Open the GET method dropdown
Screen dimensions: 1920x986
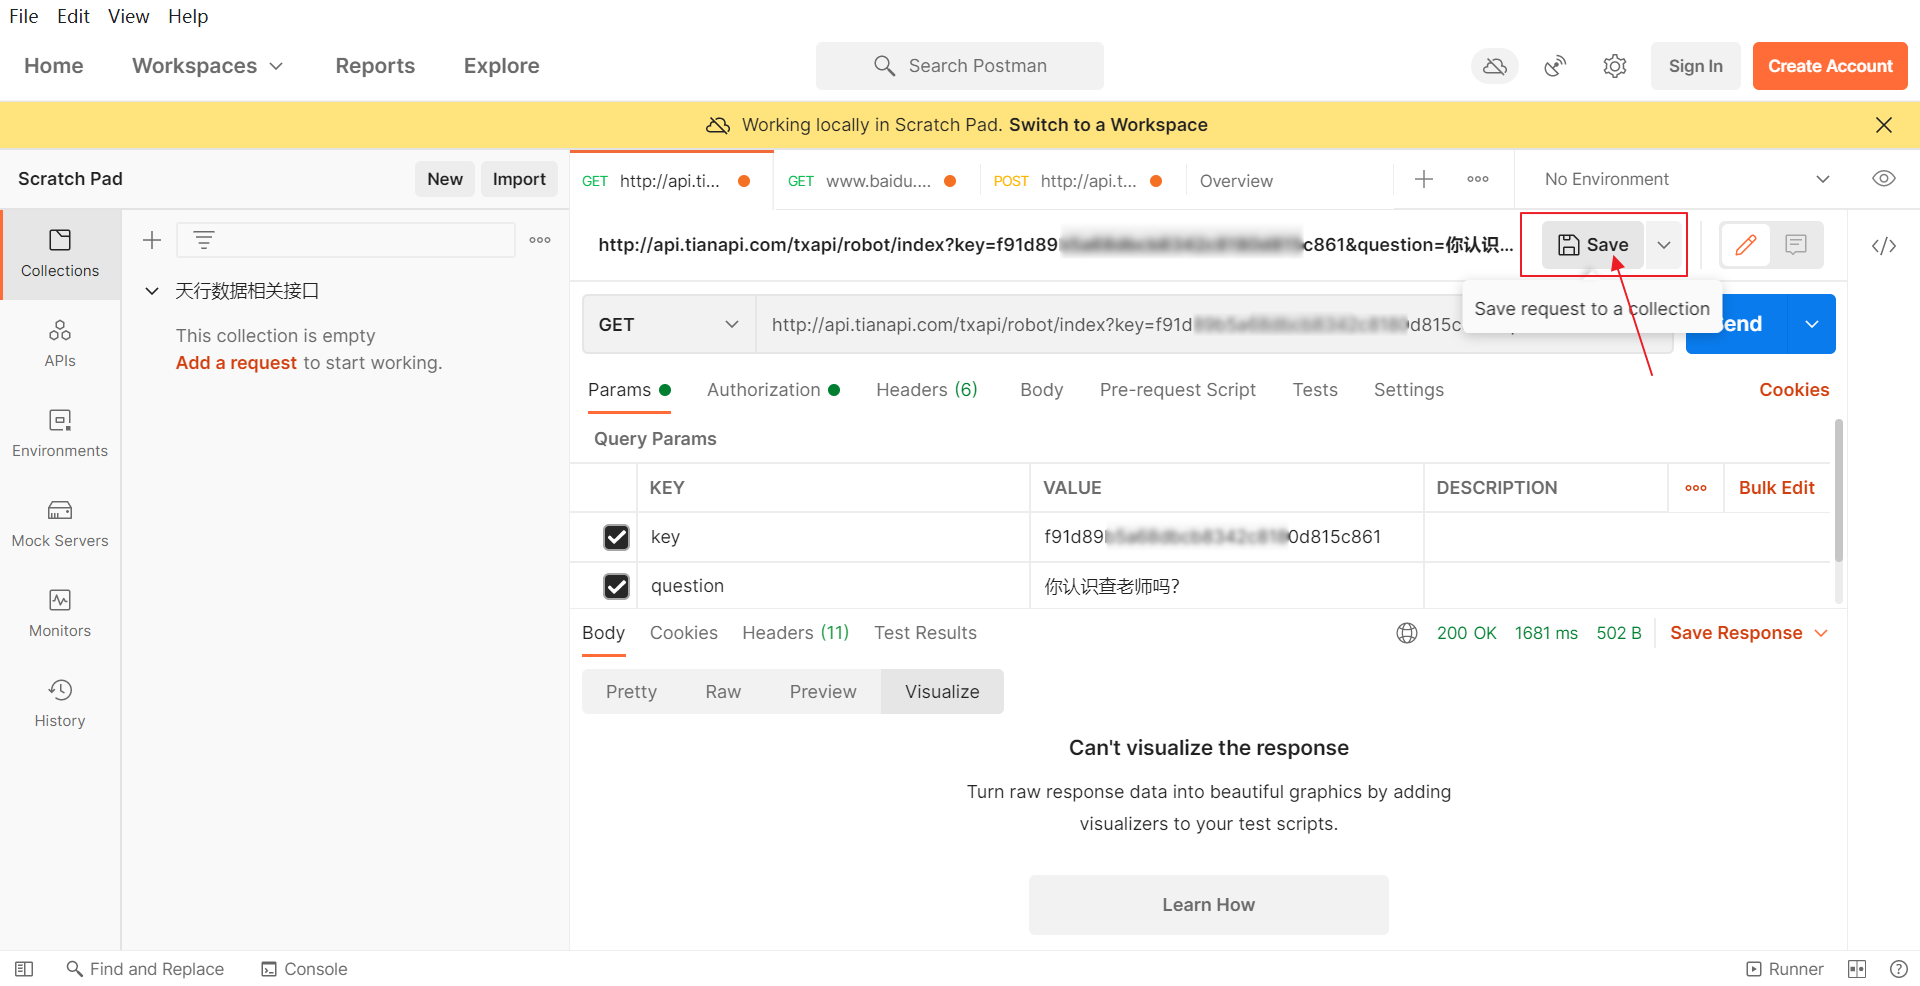click(668, 325)
